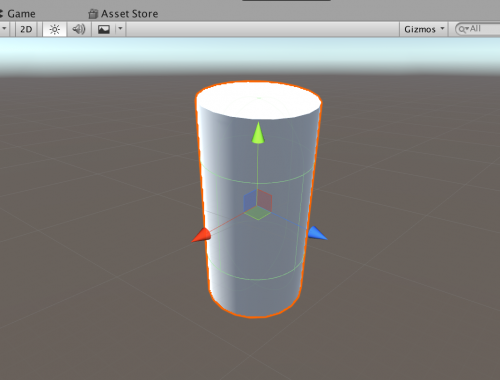This screenshot has width=500, height=380.
Task: Toggle 2D view mode button
Action: click(x=26, y=29)
